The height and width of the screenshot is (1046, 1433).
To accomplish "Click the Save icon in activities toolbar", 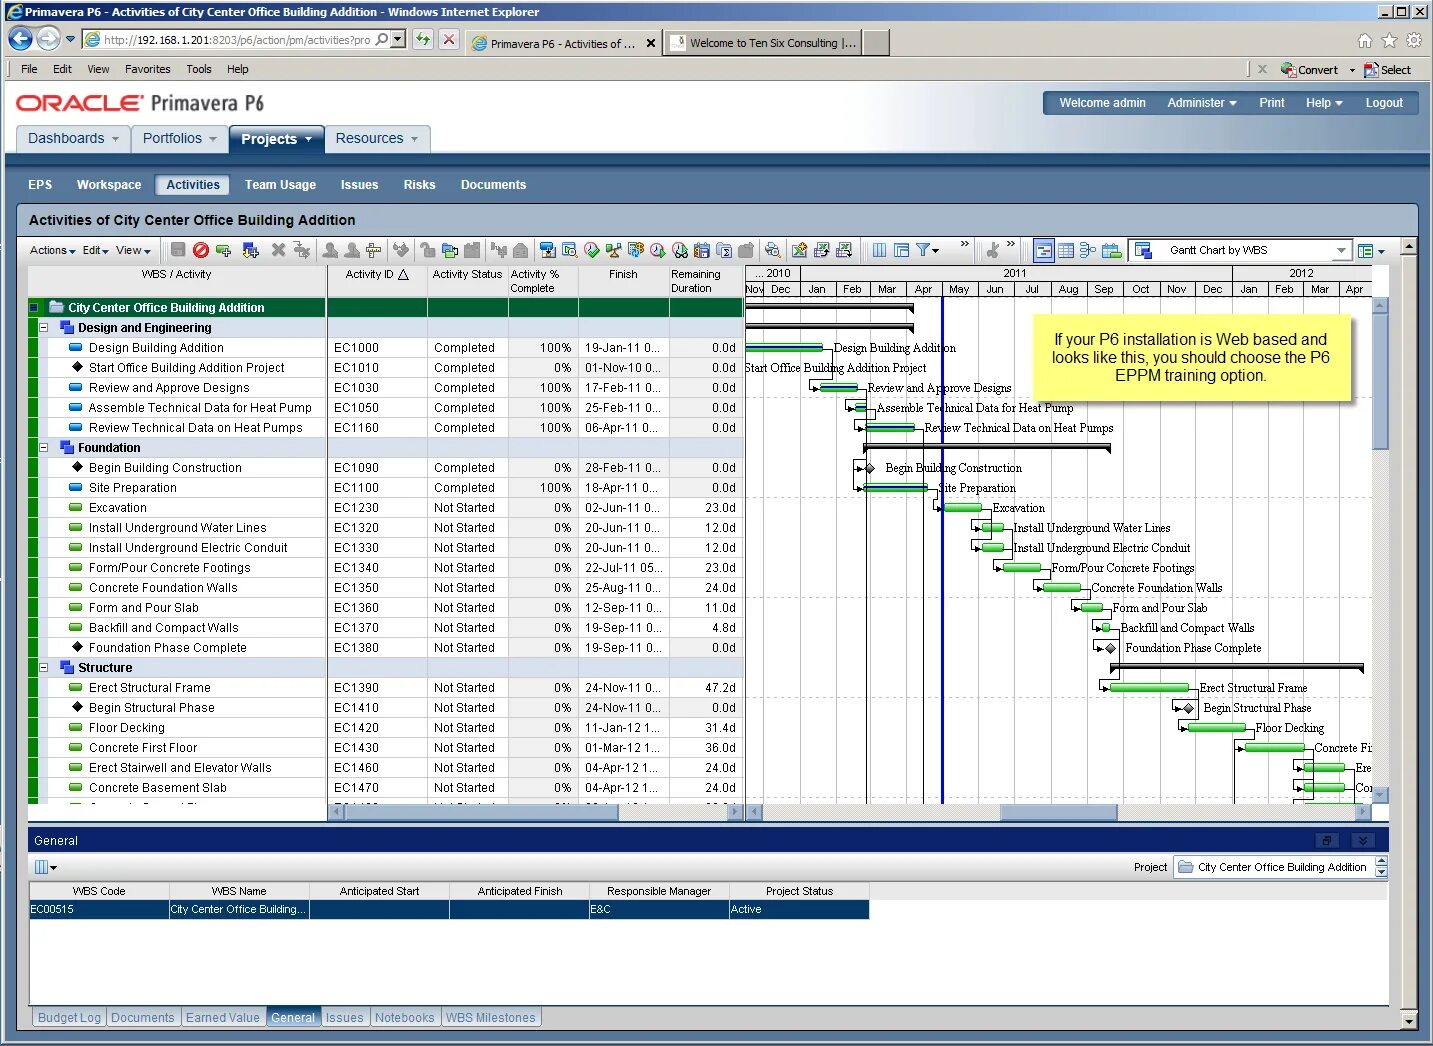I will tap(178, 250).
